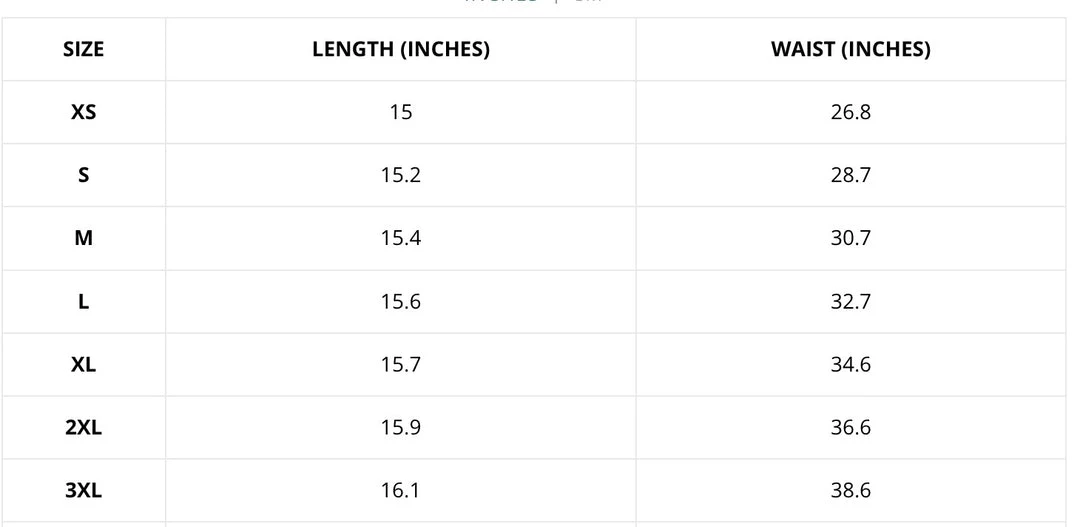Click the length value 15.6
Viewport: 1080px width, 527px height.
(400, 301)
